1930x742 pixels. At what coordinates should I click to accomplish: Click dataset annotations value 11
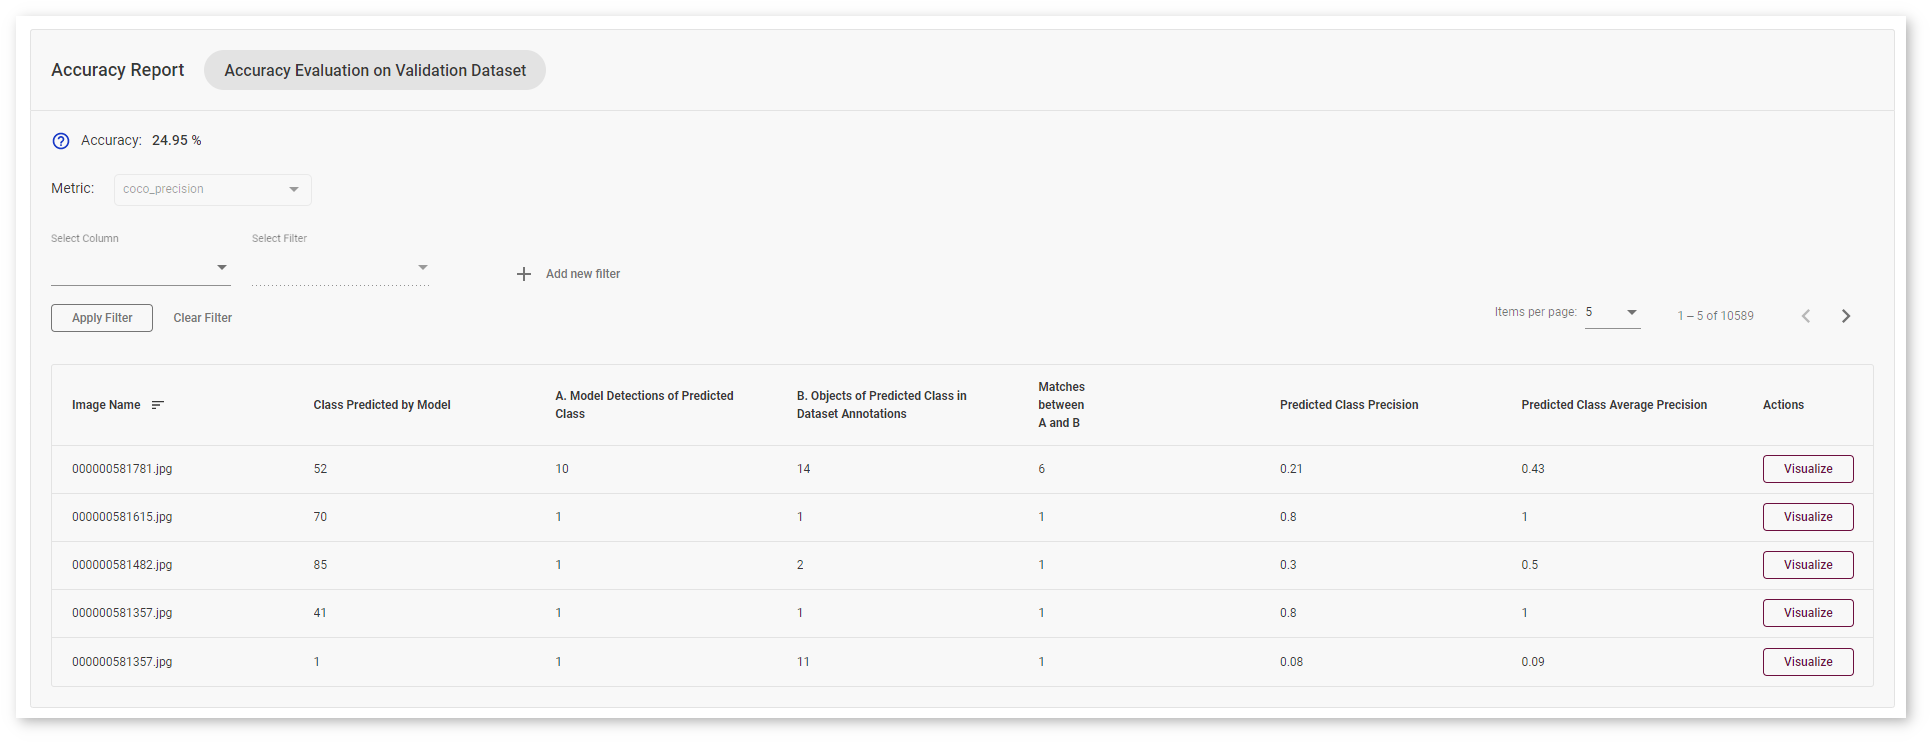click(x=803, y=662)
